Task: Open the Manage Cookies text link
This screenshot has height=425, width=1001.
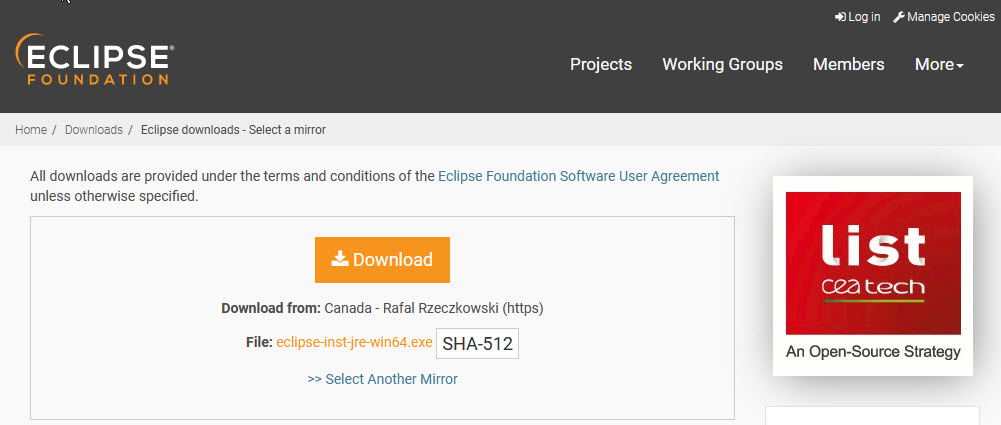Action: [x=950, y=17]
